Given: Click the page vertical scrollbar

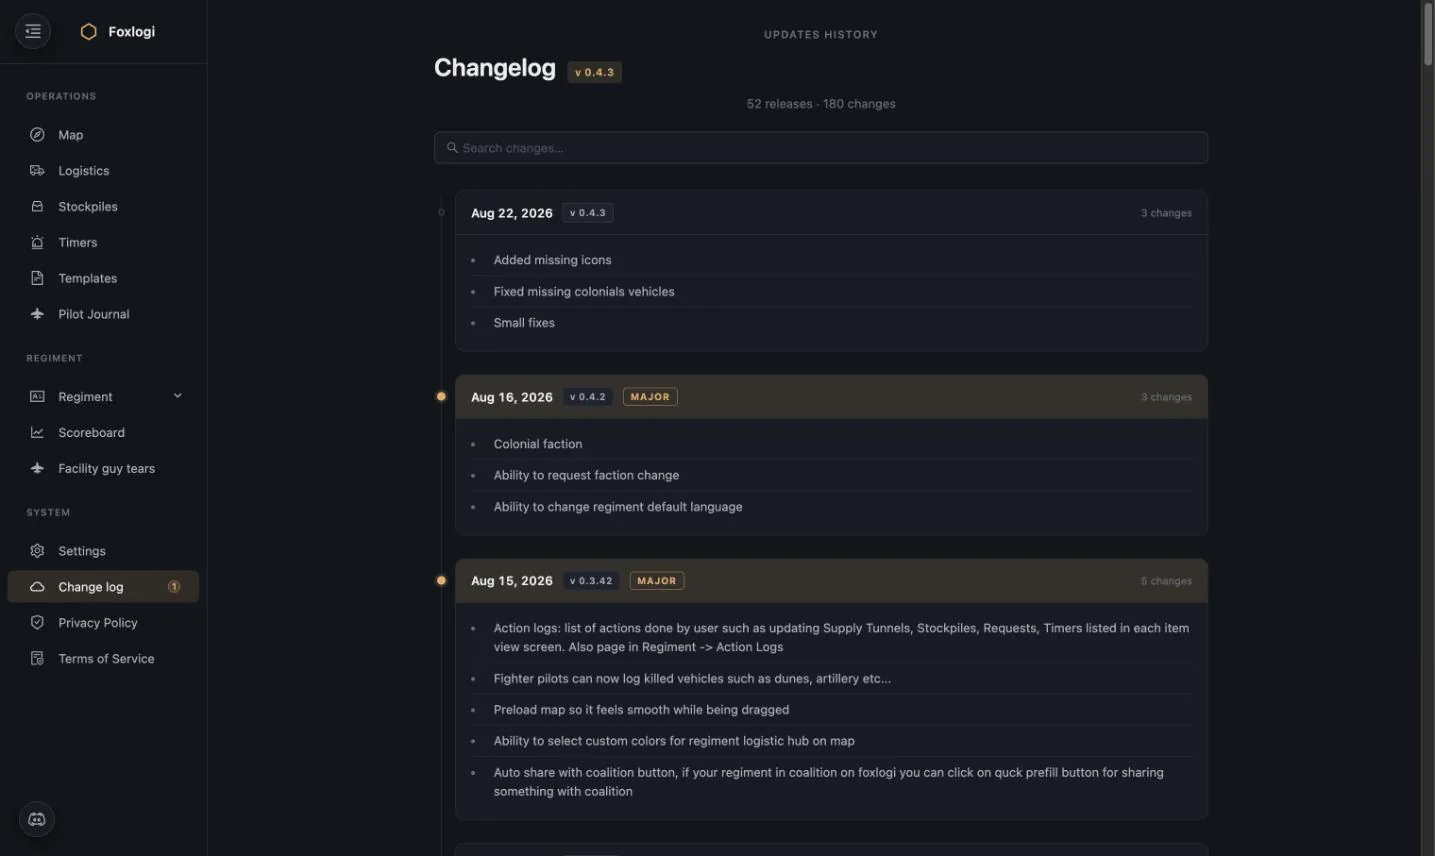Looking at the screenshot, I should tap(1427, 428).
